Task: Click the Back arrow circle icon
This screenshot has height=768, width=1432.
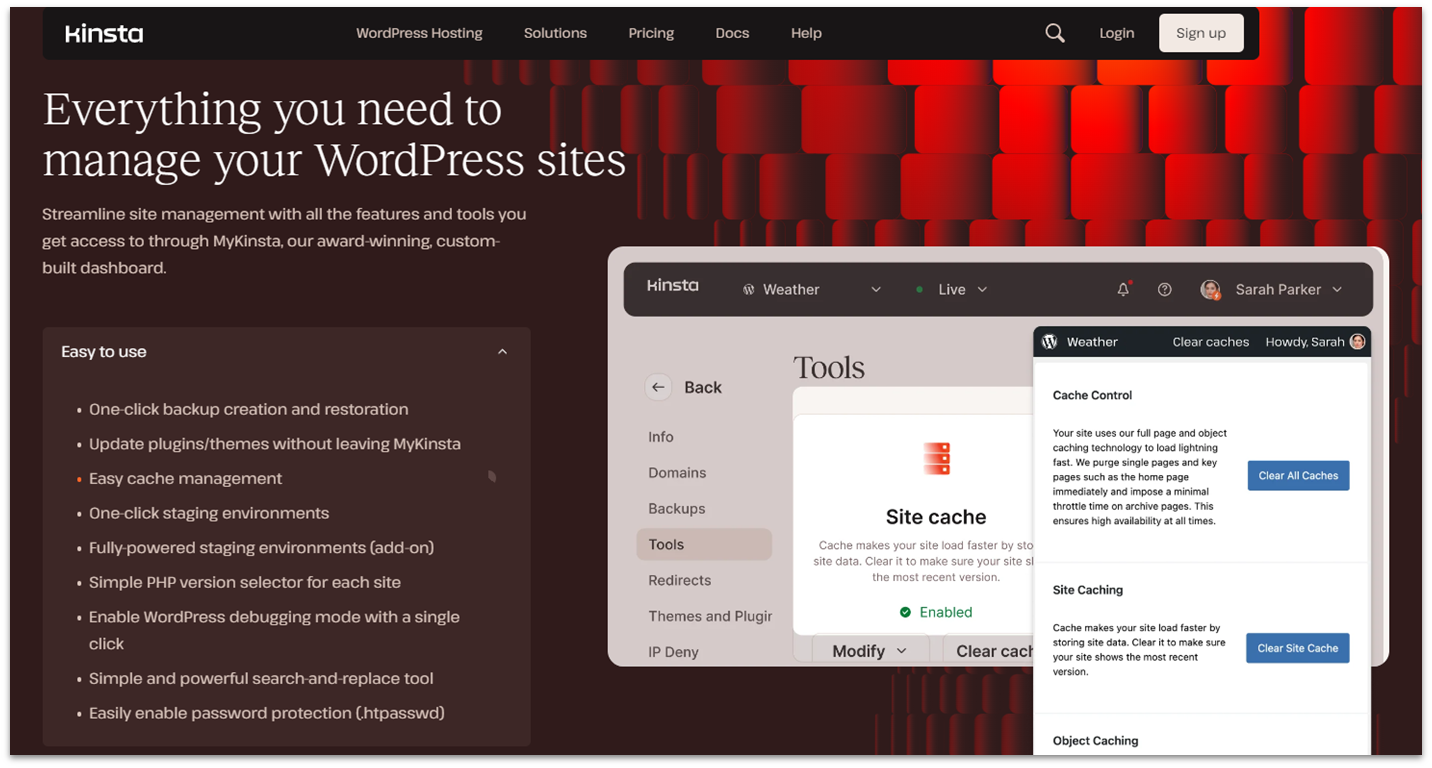Action: pos(658,387)
